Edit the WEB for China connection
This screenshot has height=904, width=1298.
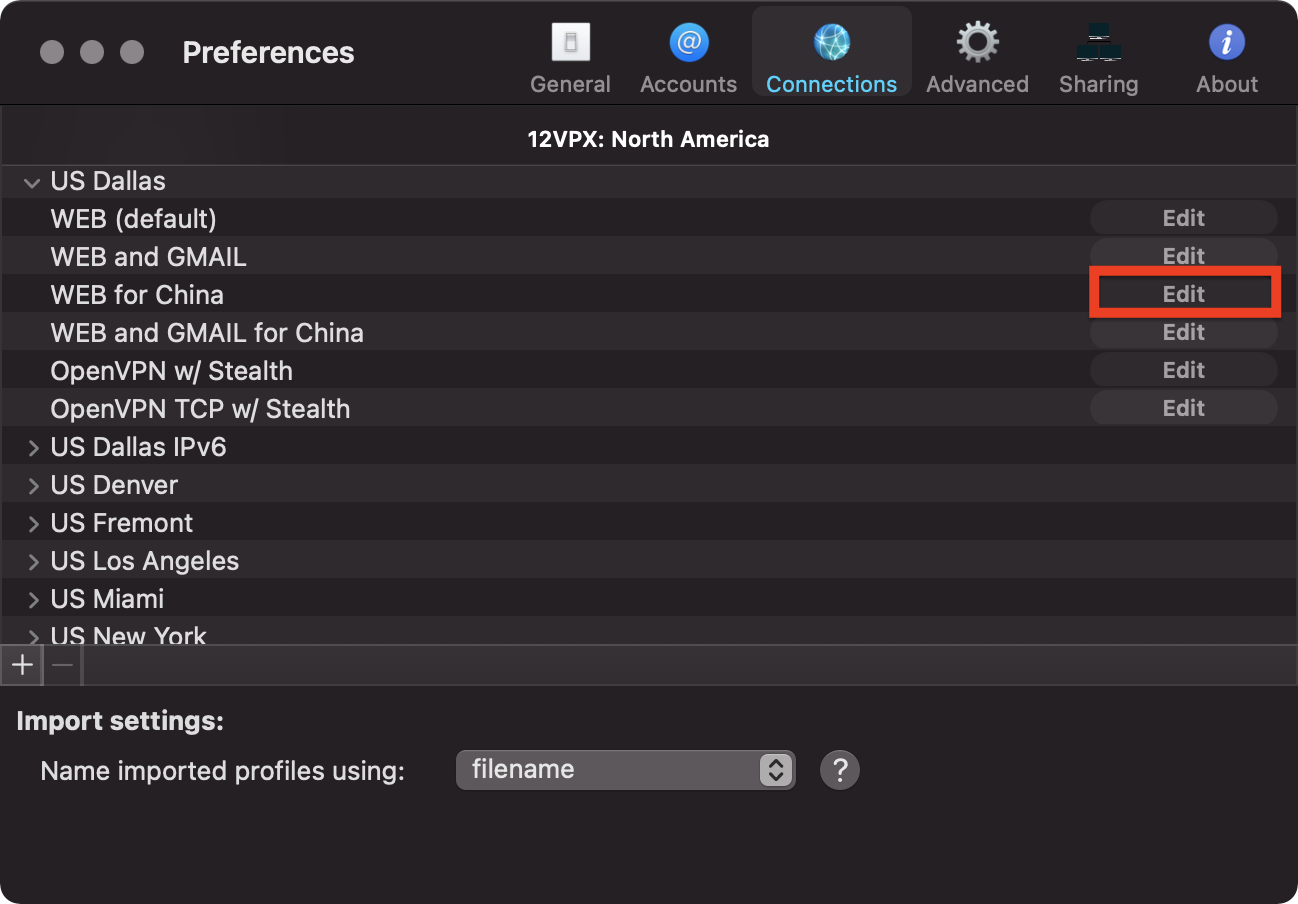(1183, 294)
